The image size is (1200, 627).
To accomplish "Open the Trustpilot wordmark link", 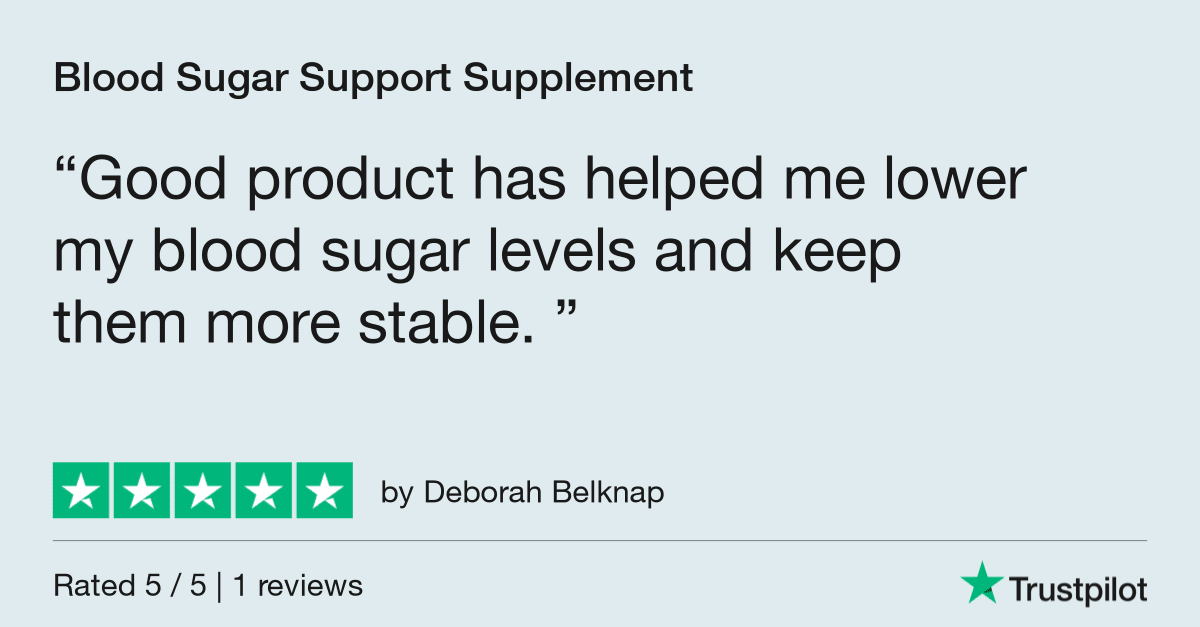I will point(1076,589).
